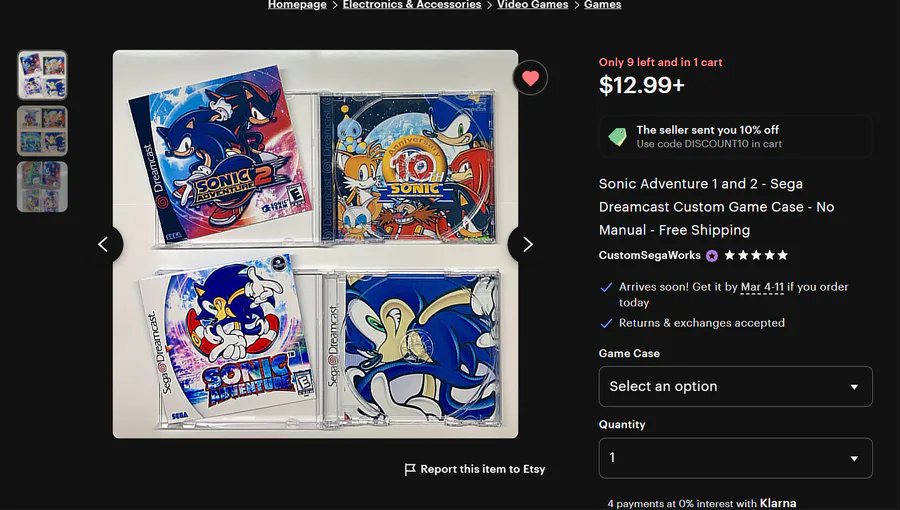This screenshot has height=510, width=900.
Task: Open the Quantity dropdown
Action: click(x=735, y=458)
